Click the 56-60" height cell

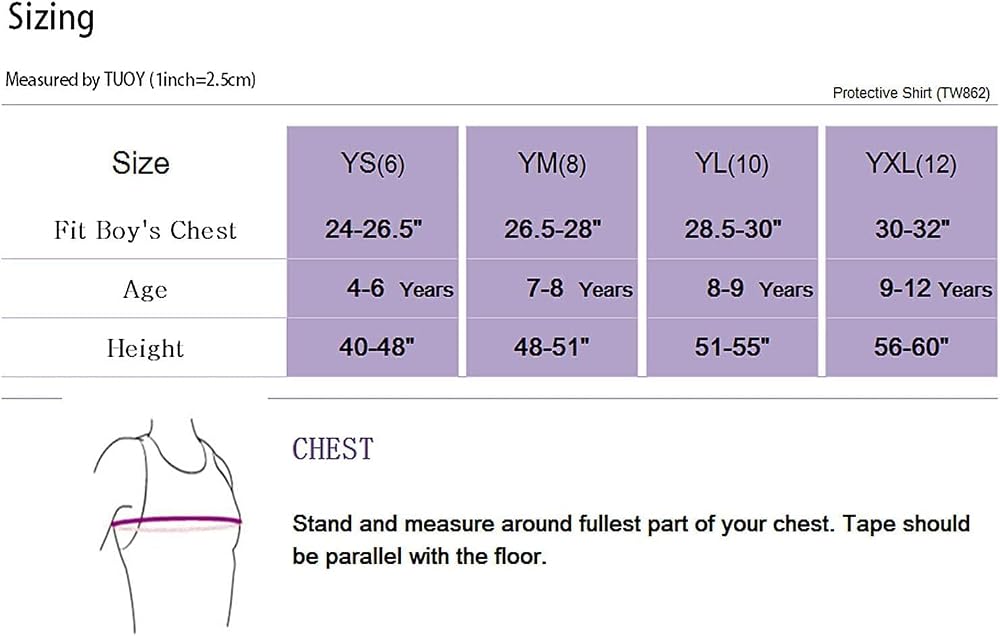(x=911, y=347)
